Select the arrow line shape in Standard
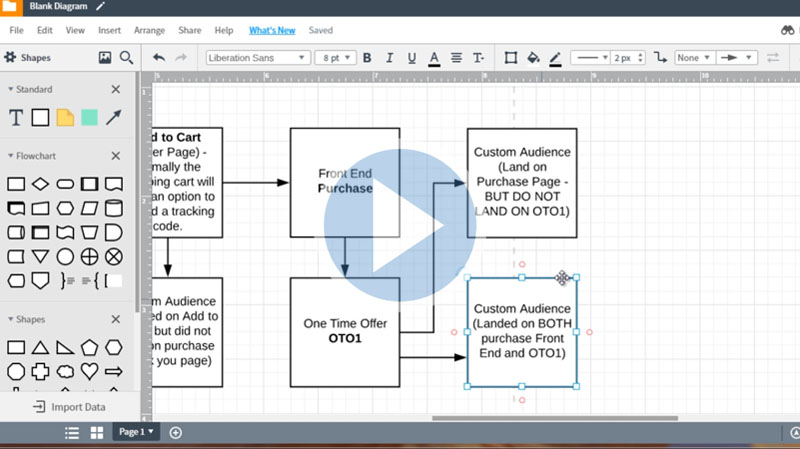 tap(114, 118)
